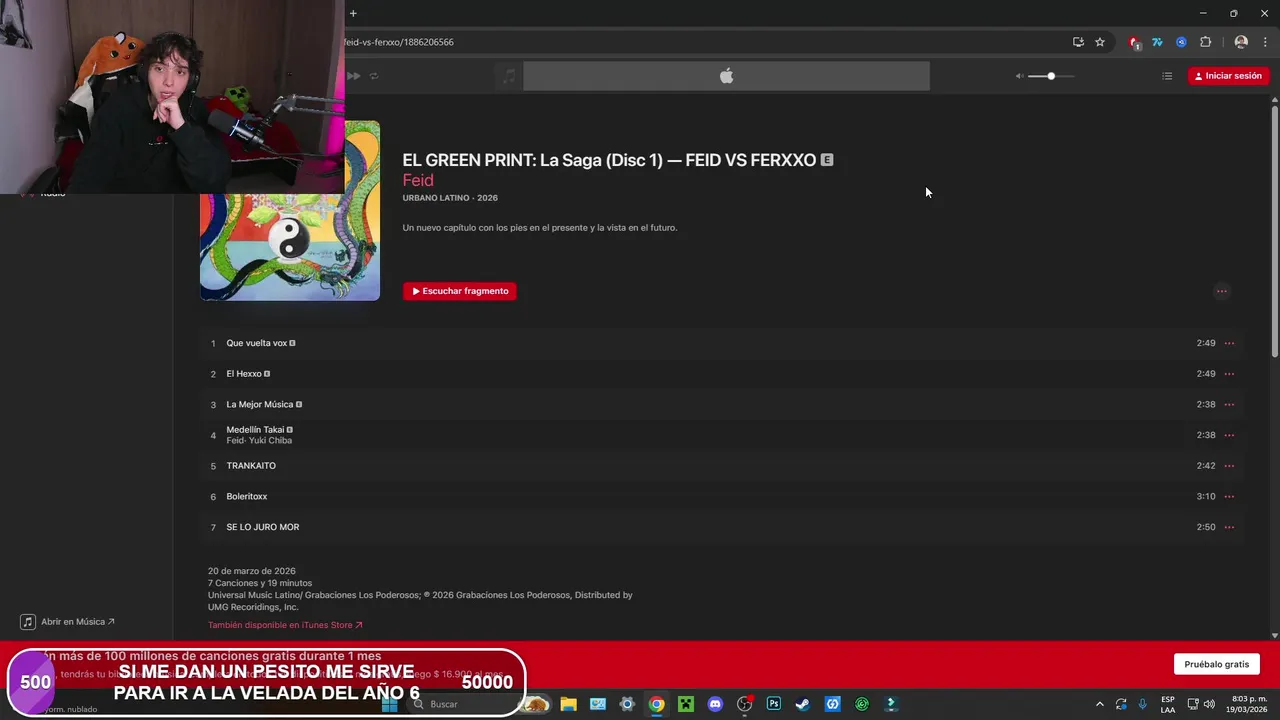Open the ESP LAA language switcher

1168,704
